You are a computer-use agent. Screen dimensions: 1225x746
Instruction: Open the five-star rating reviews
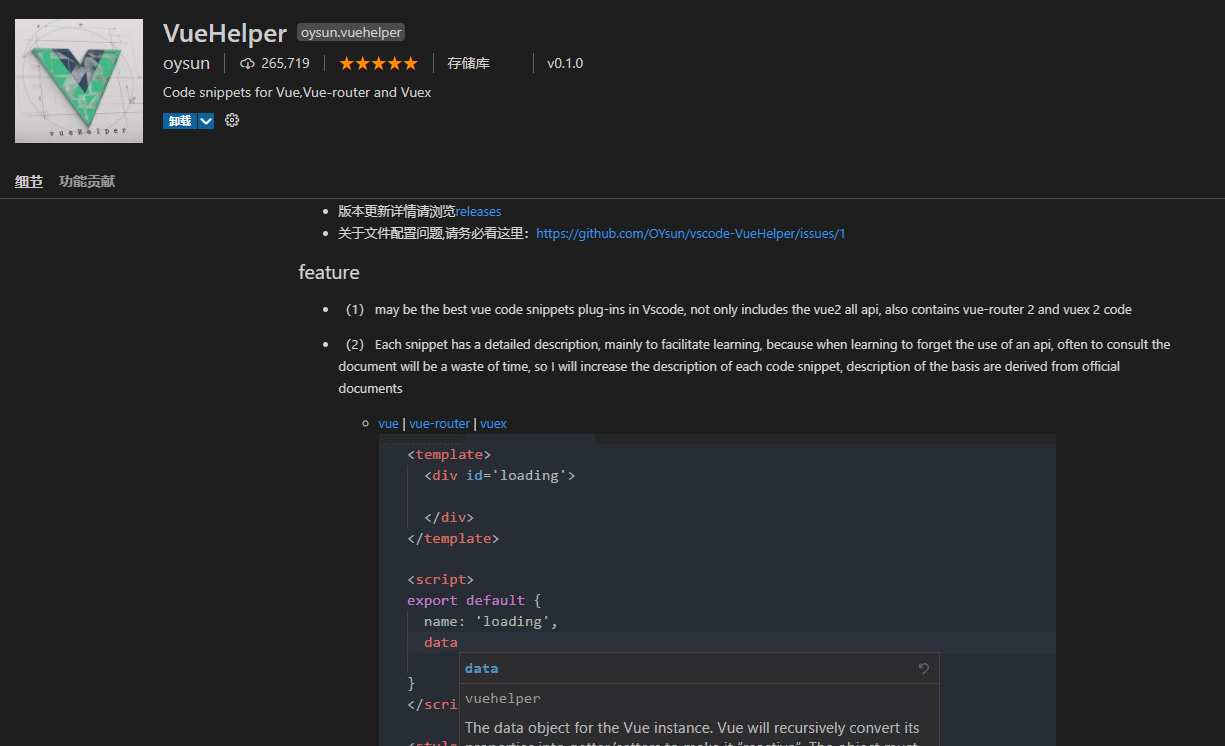coord(378,63)
